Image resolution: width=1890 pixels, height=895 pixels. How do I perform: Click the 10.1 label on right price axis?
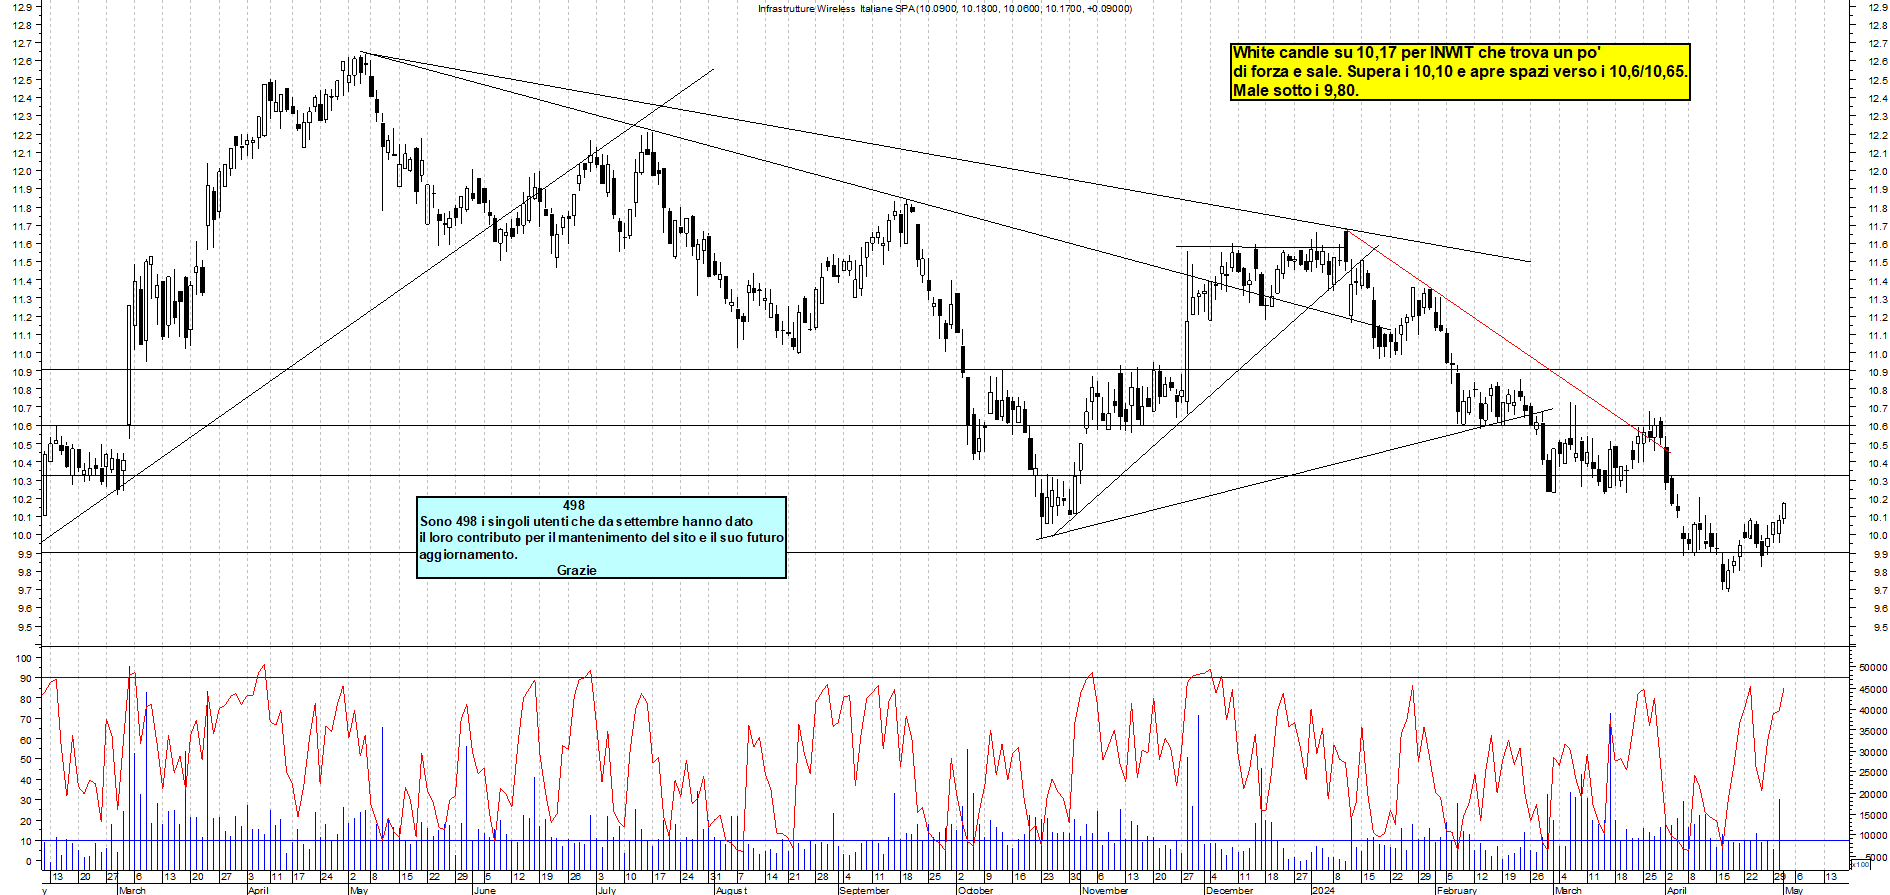pyautogui.click(x=1877, y=518)
